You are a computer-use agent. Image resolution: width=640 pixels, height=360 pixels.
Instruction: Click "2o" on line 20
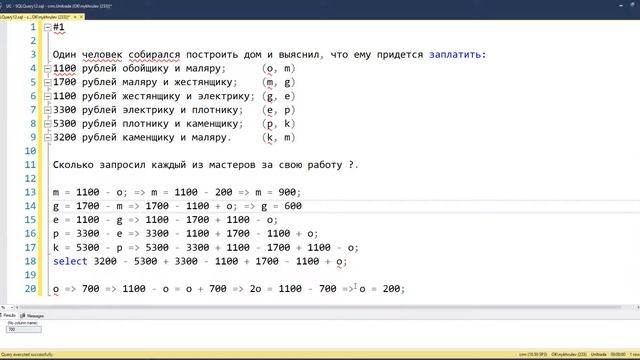pos(256,289)
